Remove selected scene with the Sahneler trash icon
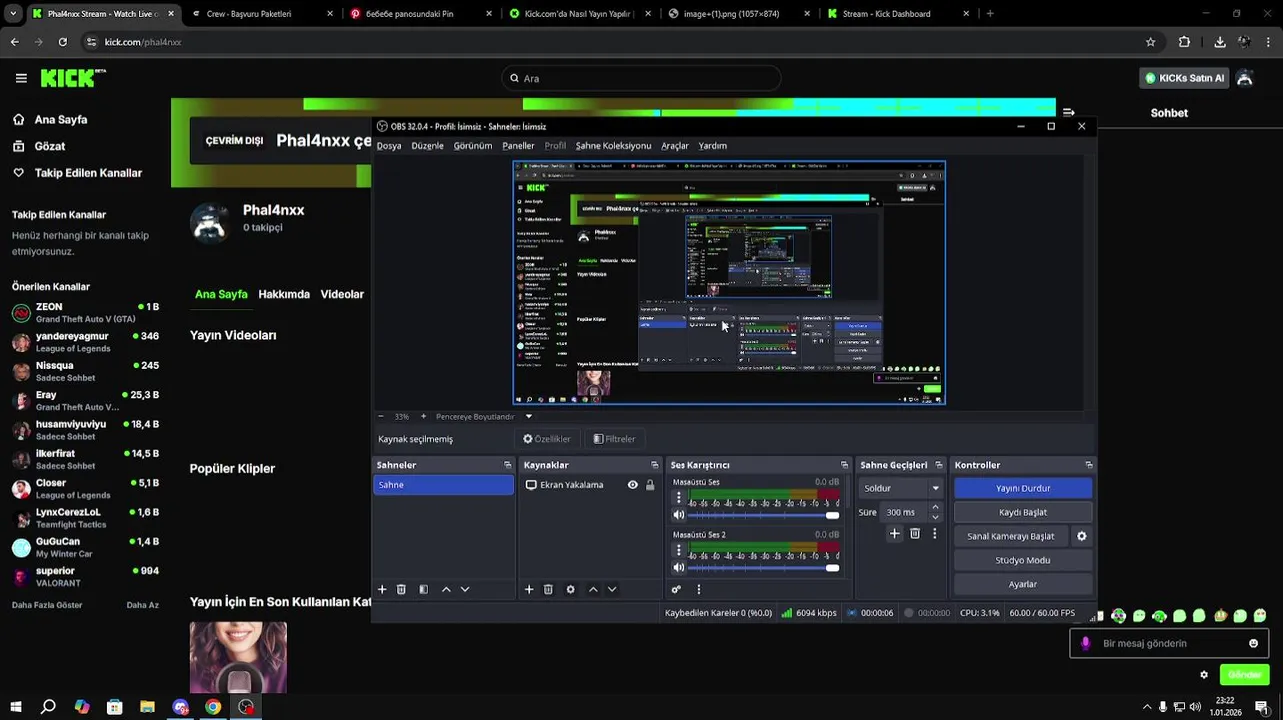 point(401,590)
